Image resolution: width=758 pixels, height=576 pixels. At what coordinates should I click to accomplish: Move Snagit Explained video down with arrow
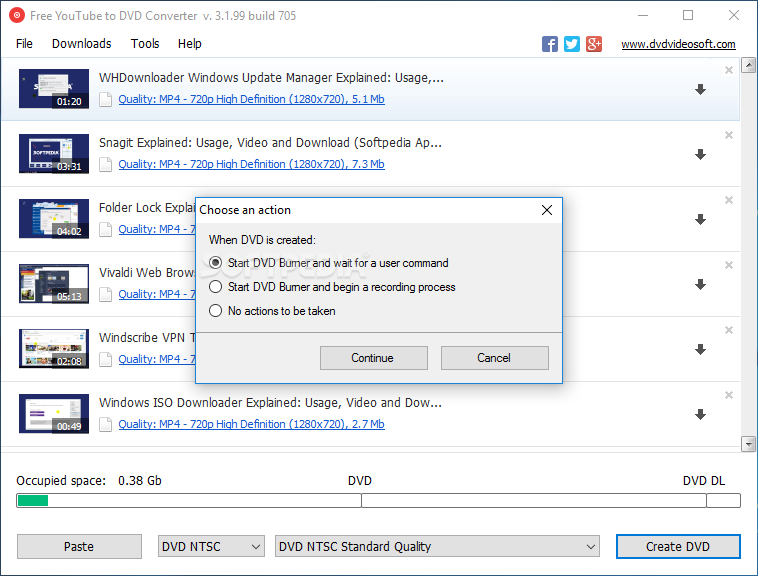[700, 155]
